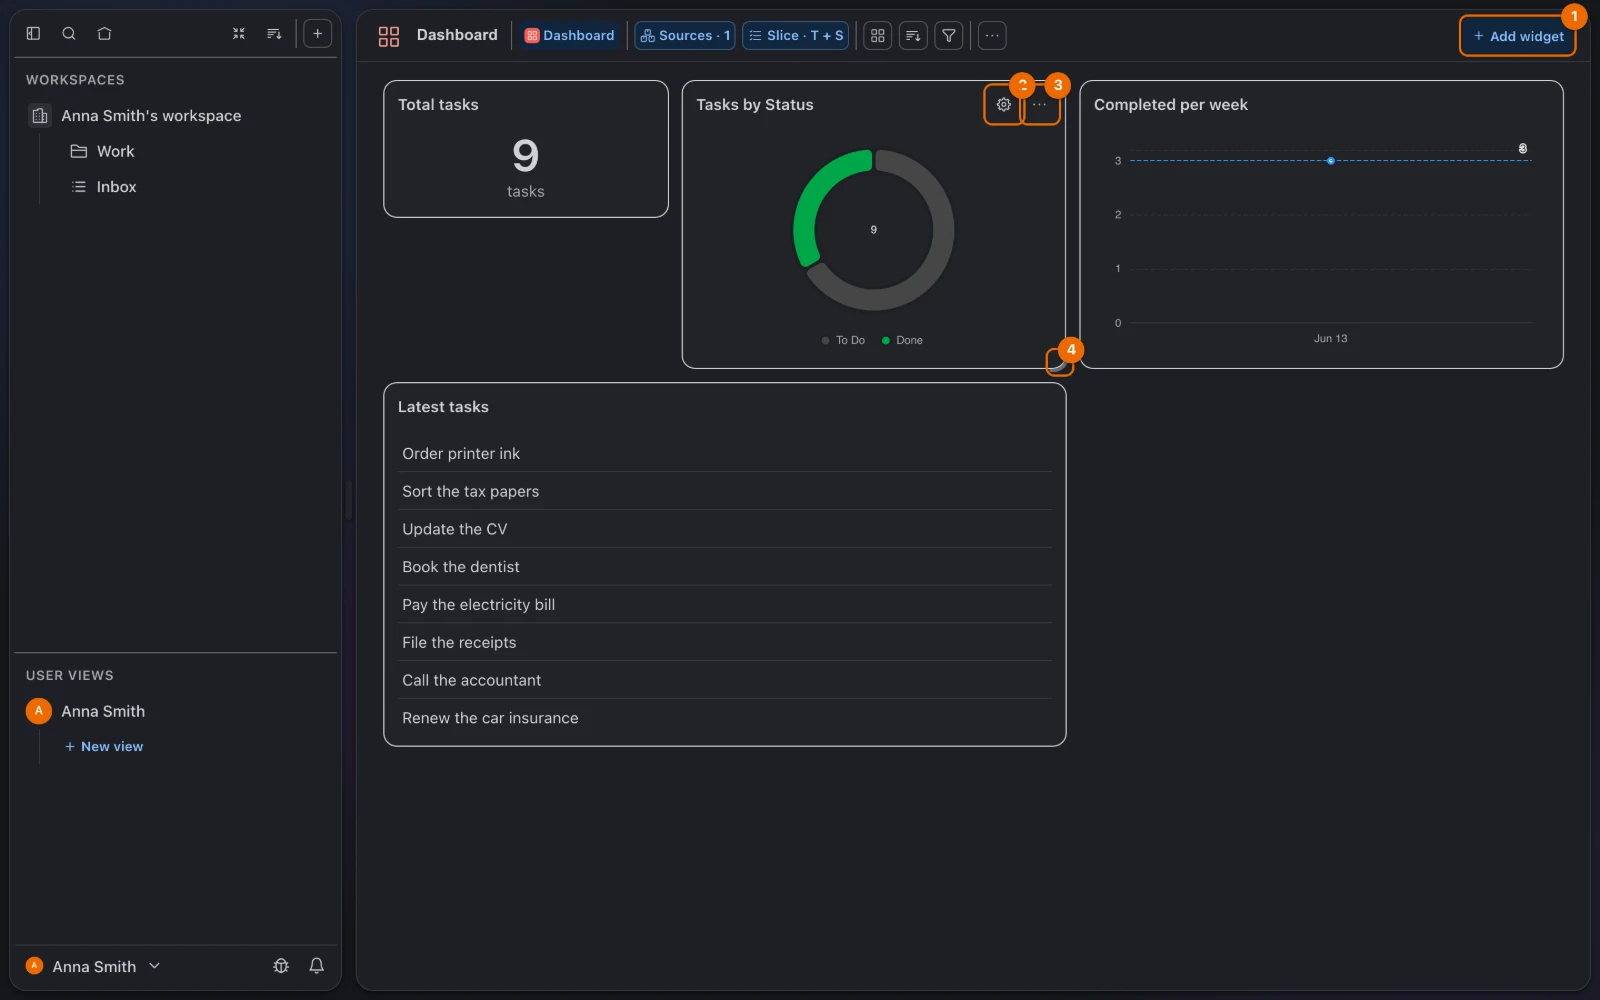Open task 'Sort the tax papers'

pyautogui.click(x=725, y=492)
